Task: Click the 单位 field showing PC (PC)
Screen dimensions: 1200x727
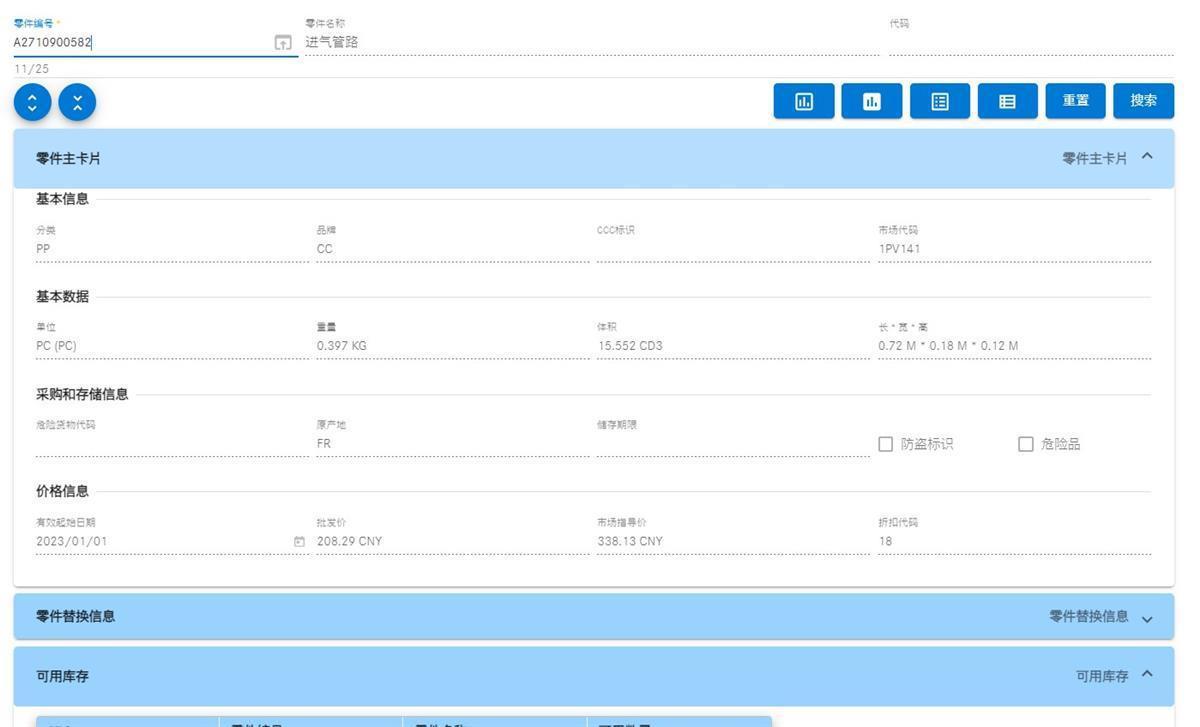Action: point(172,346)
